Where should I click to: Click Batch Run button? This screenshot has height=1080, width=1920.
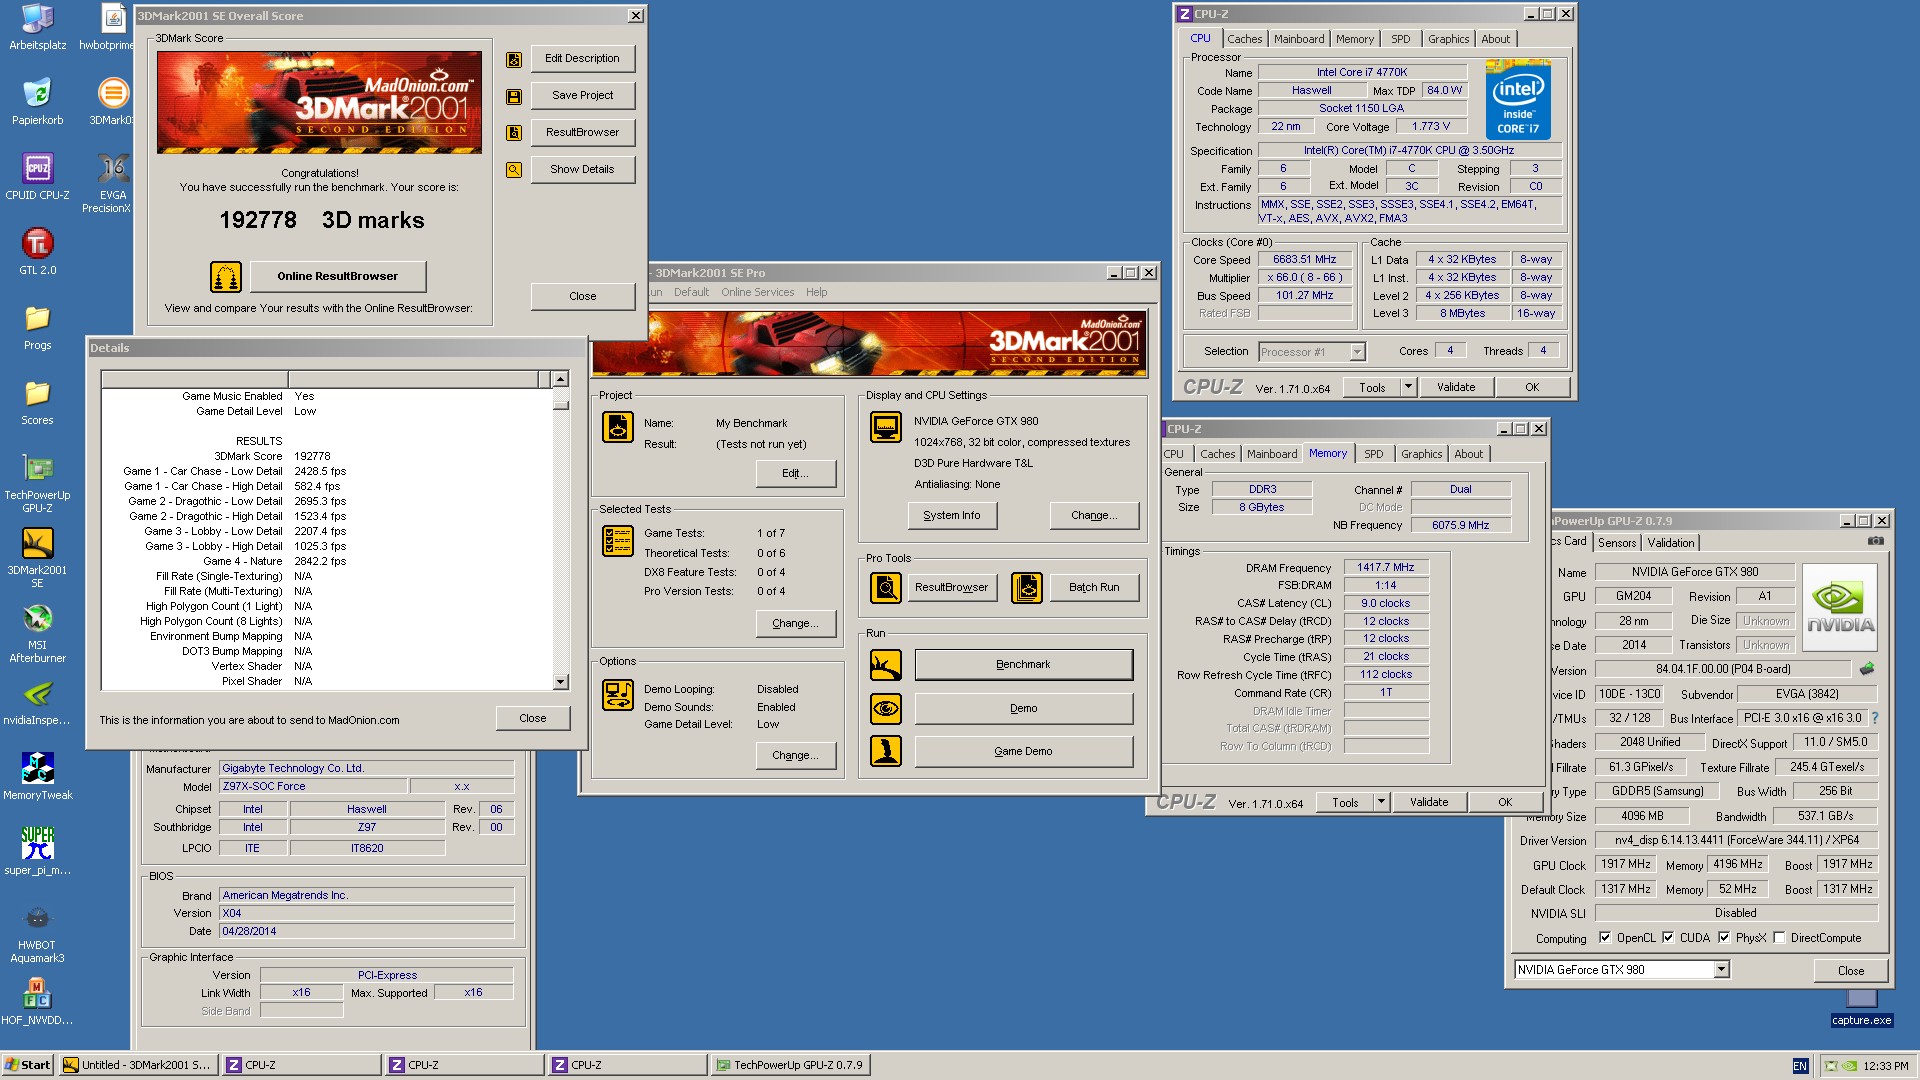point(1094,588)
